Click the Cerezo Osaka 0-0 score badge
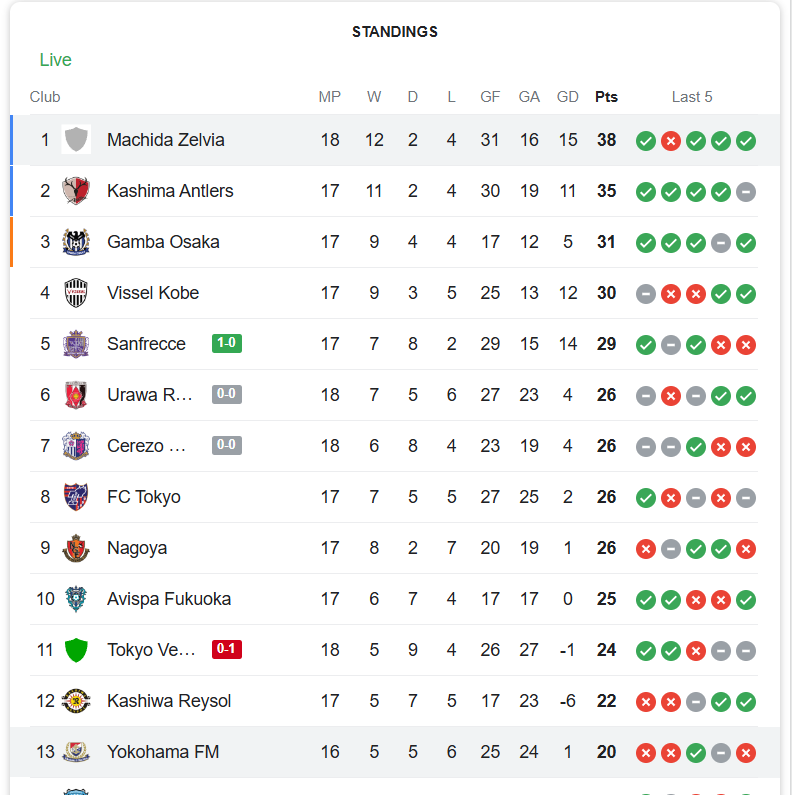The image size is (792, 795). click(227, 445)
